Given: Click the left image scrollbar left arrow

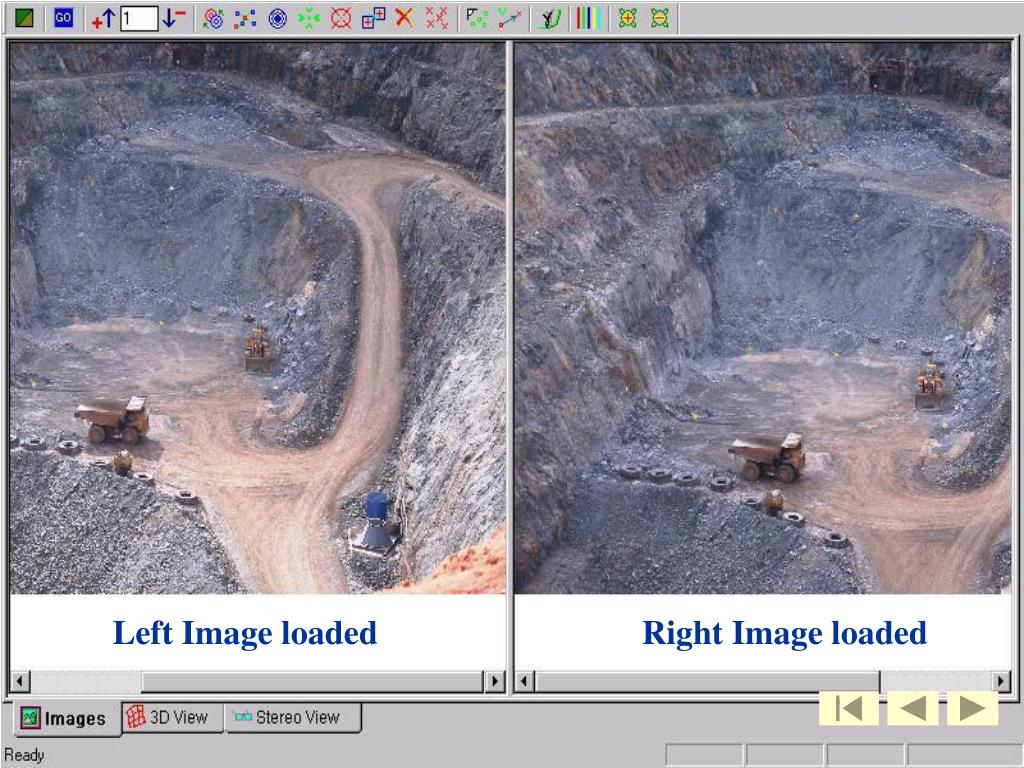Looking at the screenshot, I should point(20,681).
